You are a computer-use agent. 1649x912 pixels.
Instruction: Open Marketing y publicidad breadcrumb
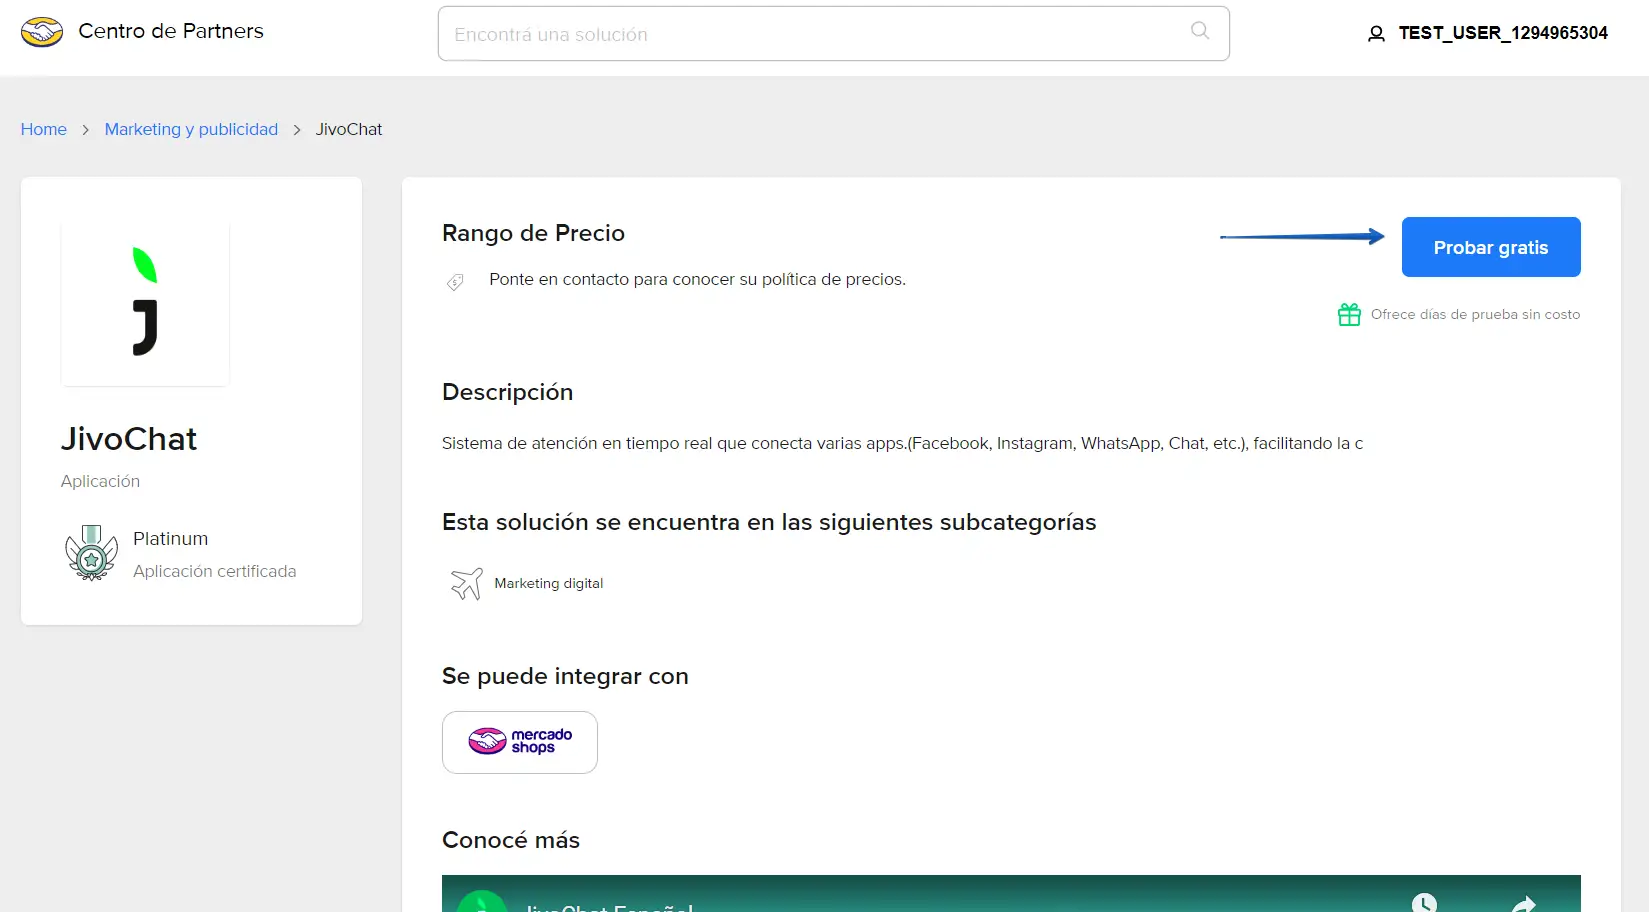pyautogui.click(x=191, y=129)
